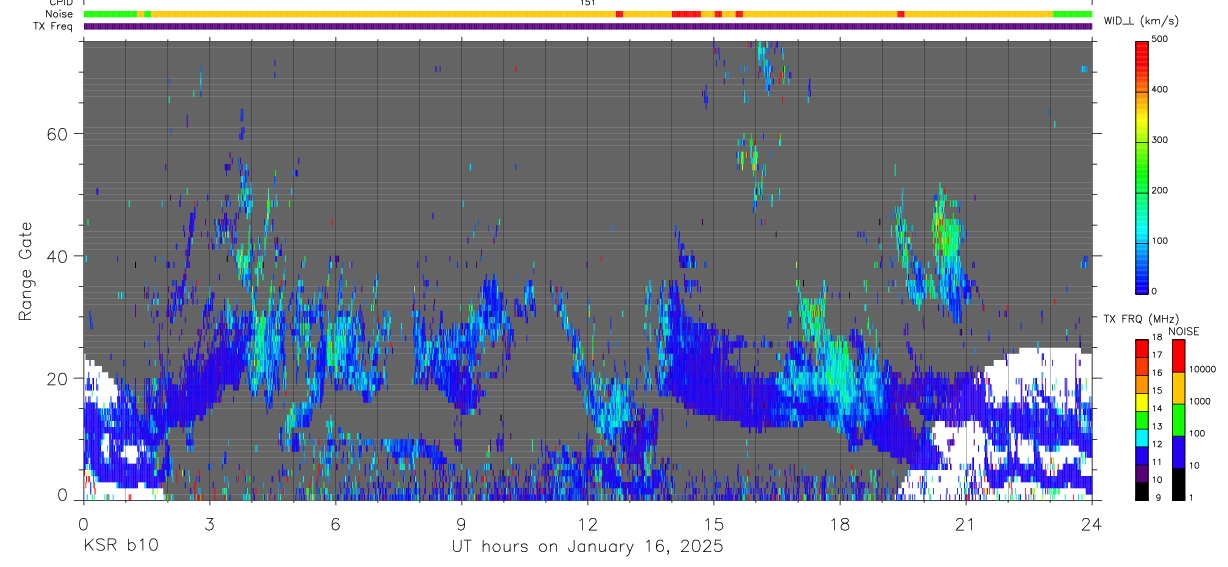
Task: Click the 18 UT hour x-axis tick label
Action: point(840,523)
